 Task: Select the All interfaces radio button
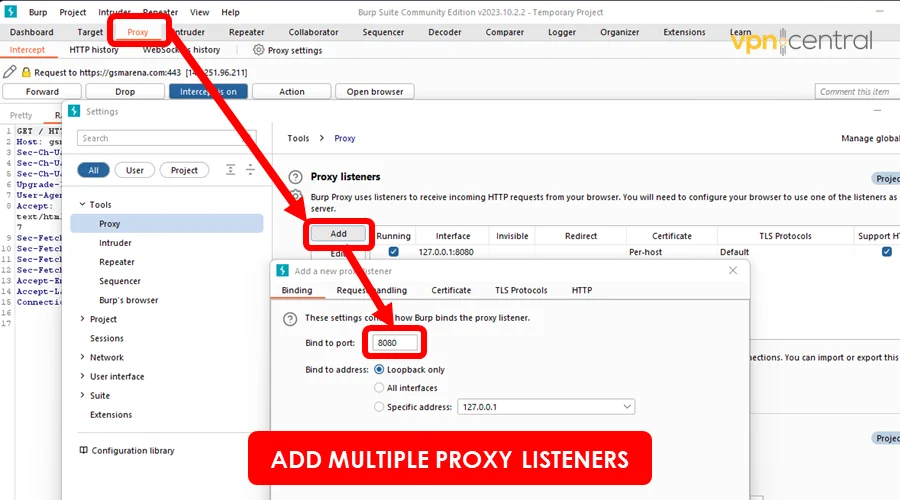click(x=379, y=388)
